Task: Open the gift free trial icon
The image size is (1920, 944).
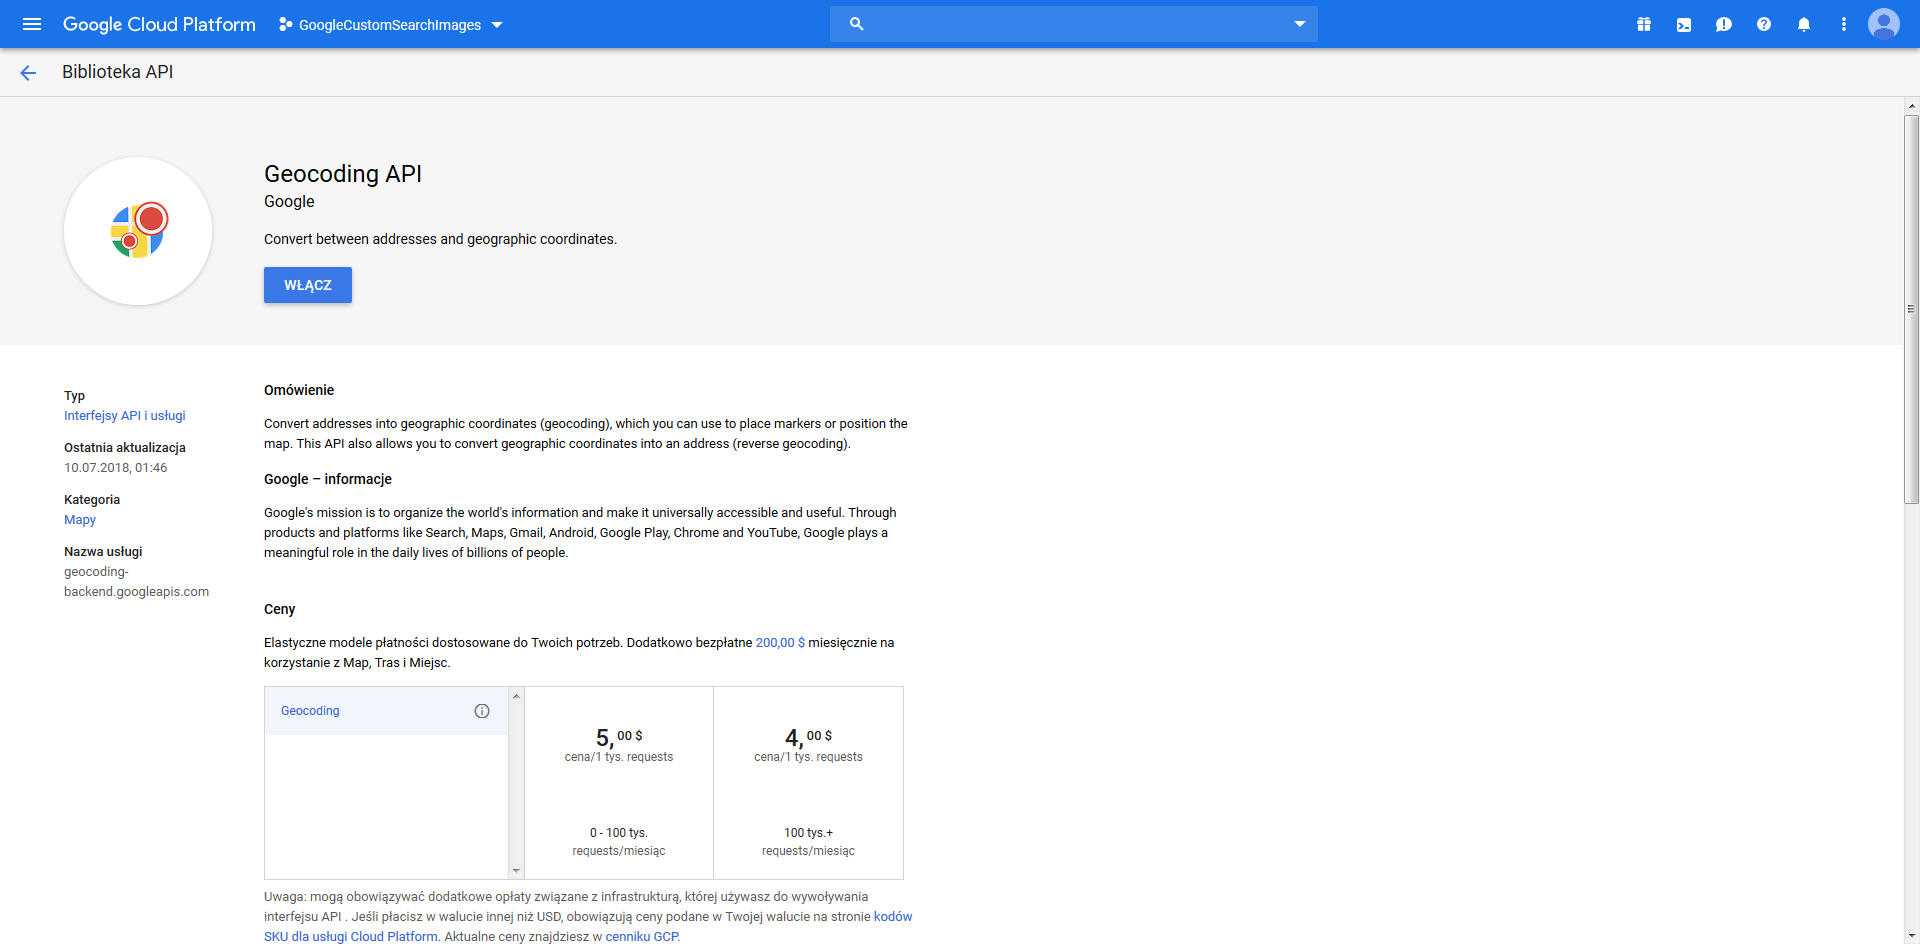Action: (1644, 24)
